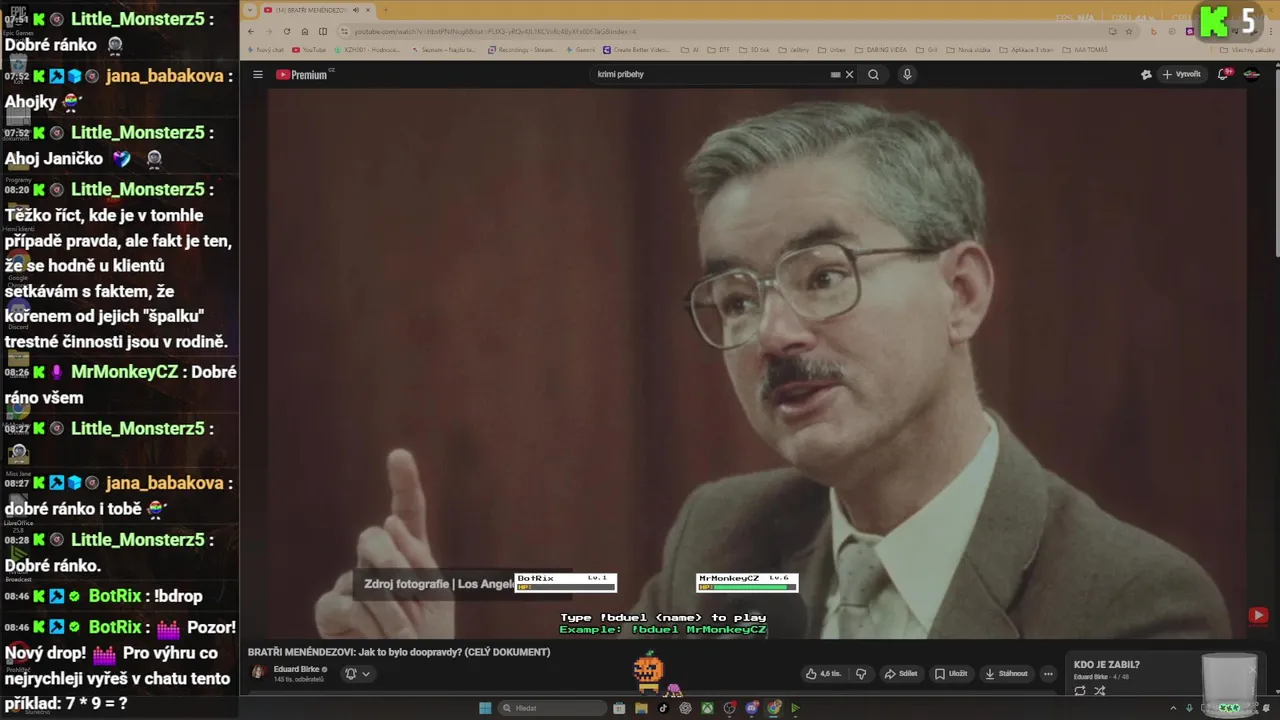
Task: Open more actions three-dot menu
Action: (x=1048, y=674)
